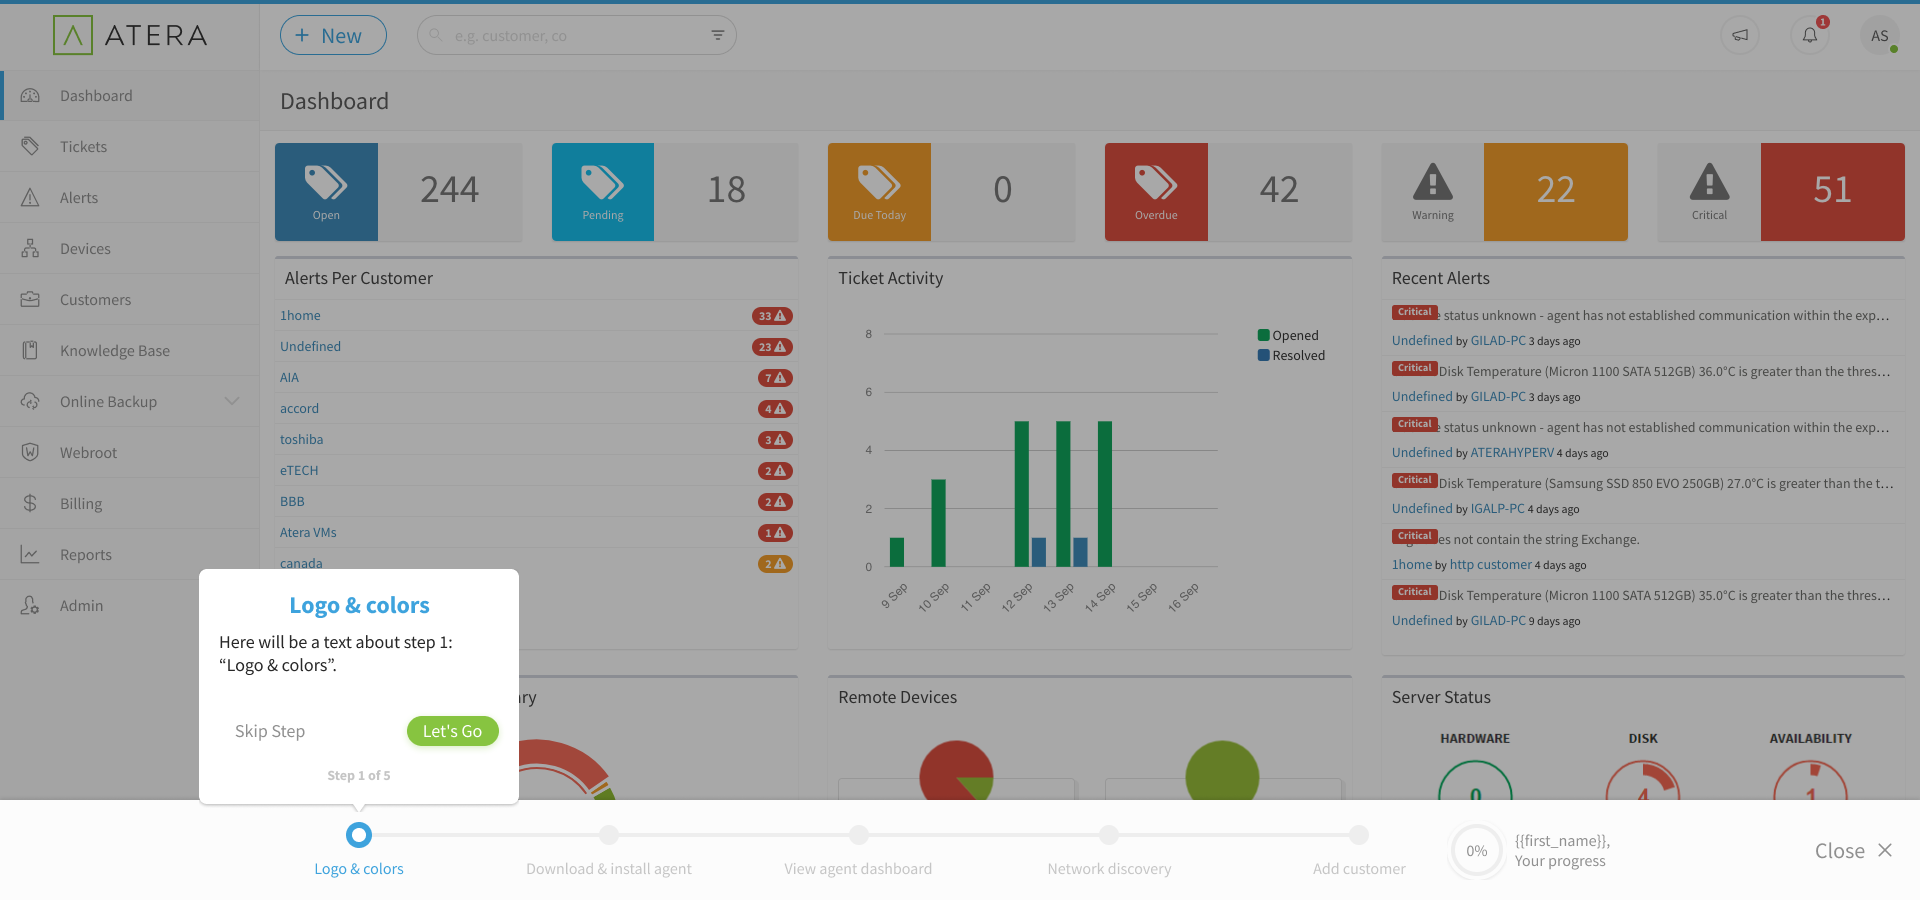Click the AS user avatar
Viewport: 1920px width, 900px height.
coord(1880,36)
